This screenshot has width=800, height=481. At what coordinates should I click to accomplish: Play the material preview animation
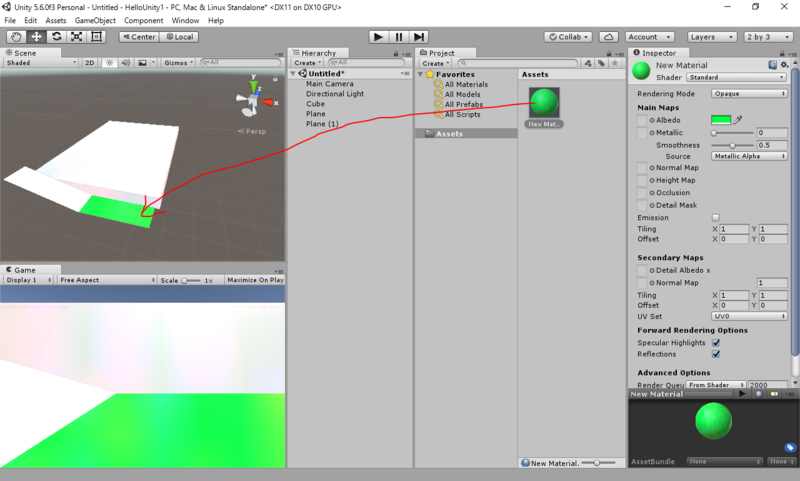[742, 394]
